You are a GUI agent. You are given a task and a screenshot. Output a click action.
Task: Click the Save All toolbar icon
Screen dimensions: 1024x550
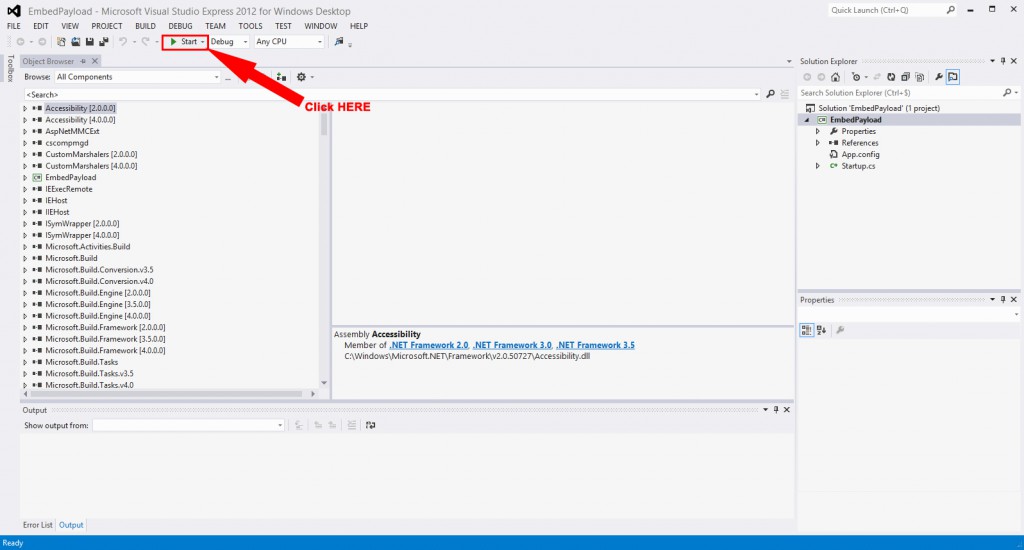pos(104,42)
